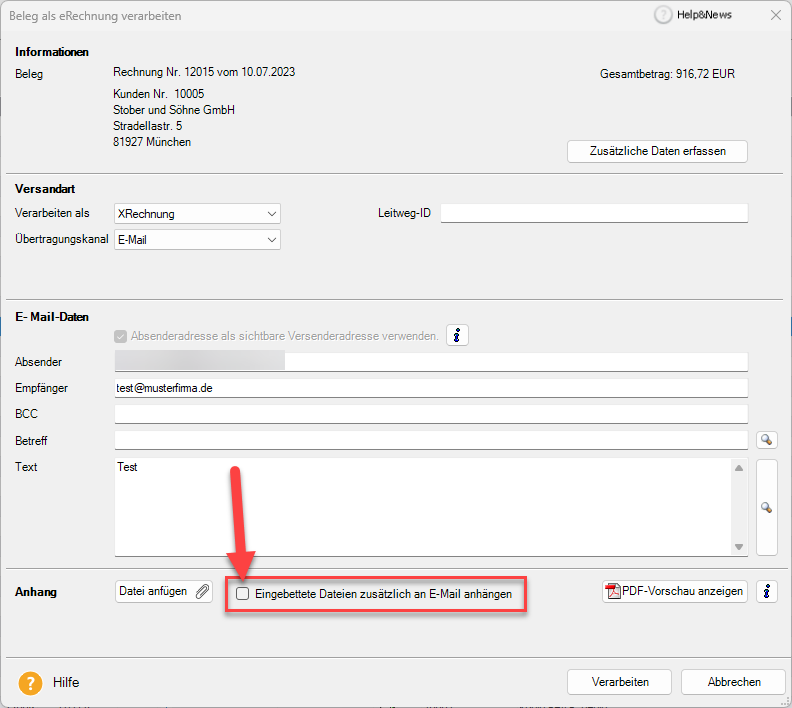The image size is (792, 708).
Task: Toggle Absenderadresse als sichtbare Versenderadresse checkbox
Action: pyautogui.click(x=122, y=337)
